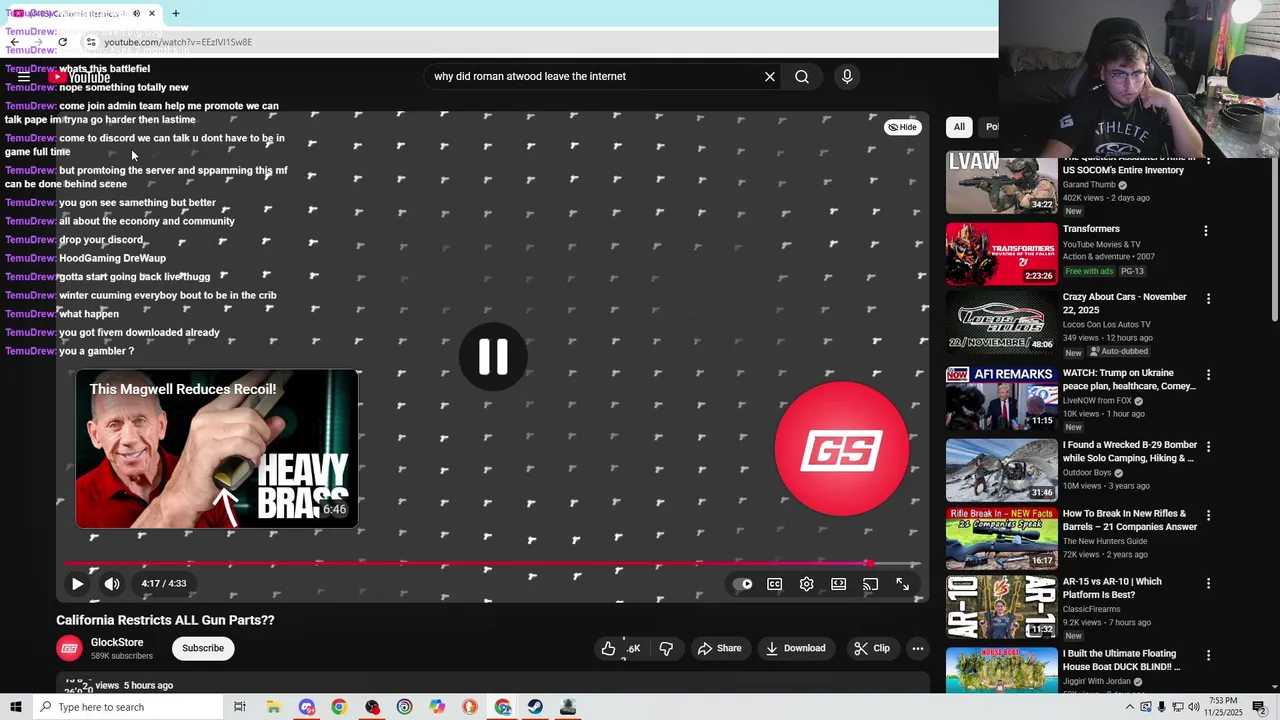Screen dimensions: 1280x720
Task: Switch to theater mode
Action: coord(839,584)
